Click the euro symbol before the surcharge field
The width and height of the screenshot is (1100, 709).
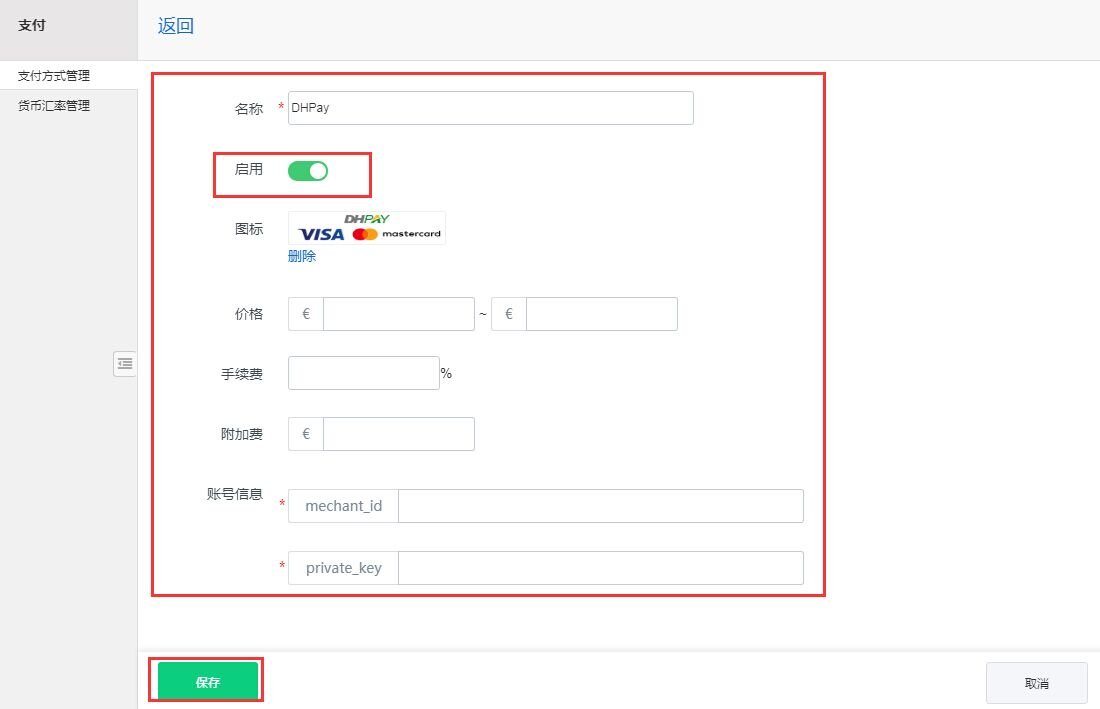(x=305, y=433)
